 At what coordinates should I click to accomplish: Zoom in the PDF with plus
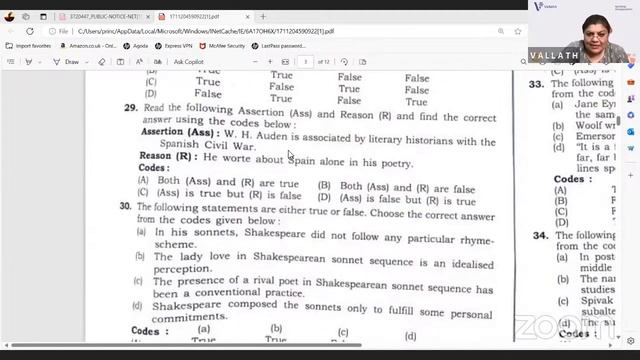(x=270, y=62)
